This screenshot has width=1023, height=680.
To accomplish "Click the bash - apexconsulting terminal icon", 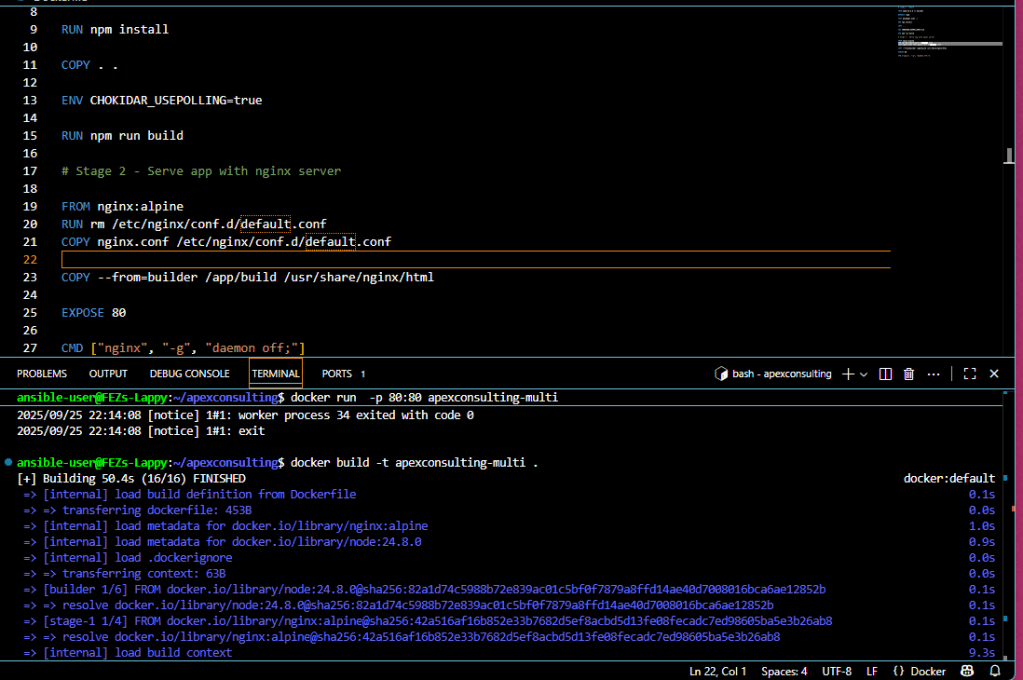I will [721, 374].
